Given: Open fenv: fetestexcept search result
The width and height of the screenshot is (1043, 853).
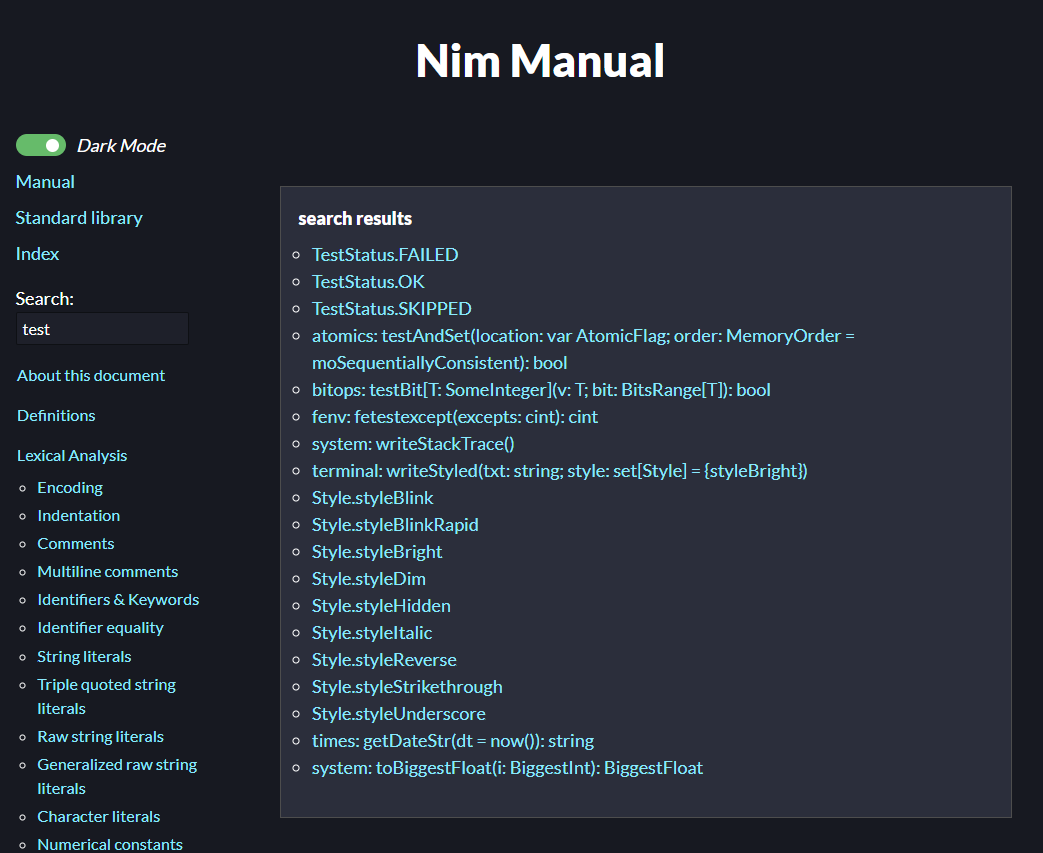Looking at the screenshot, I should click(455, 417).
